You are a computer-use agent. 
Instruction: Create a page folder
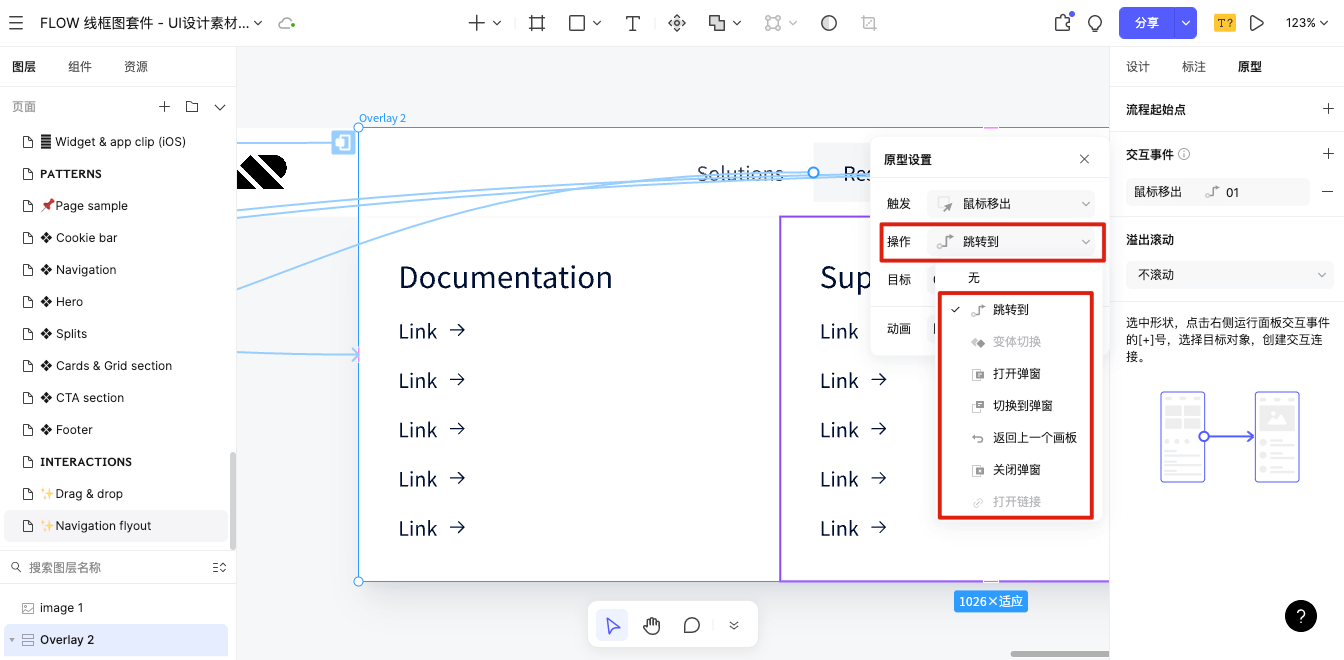192,107
